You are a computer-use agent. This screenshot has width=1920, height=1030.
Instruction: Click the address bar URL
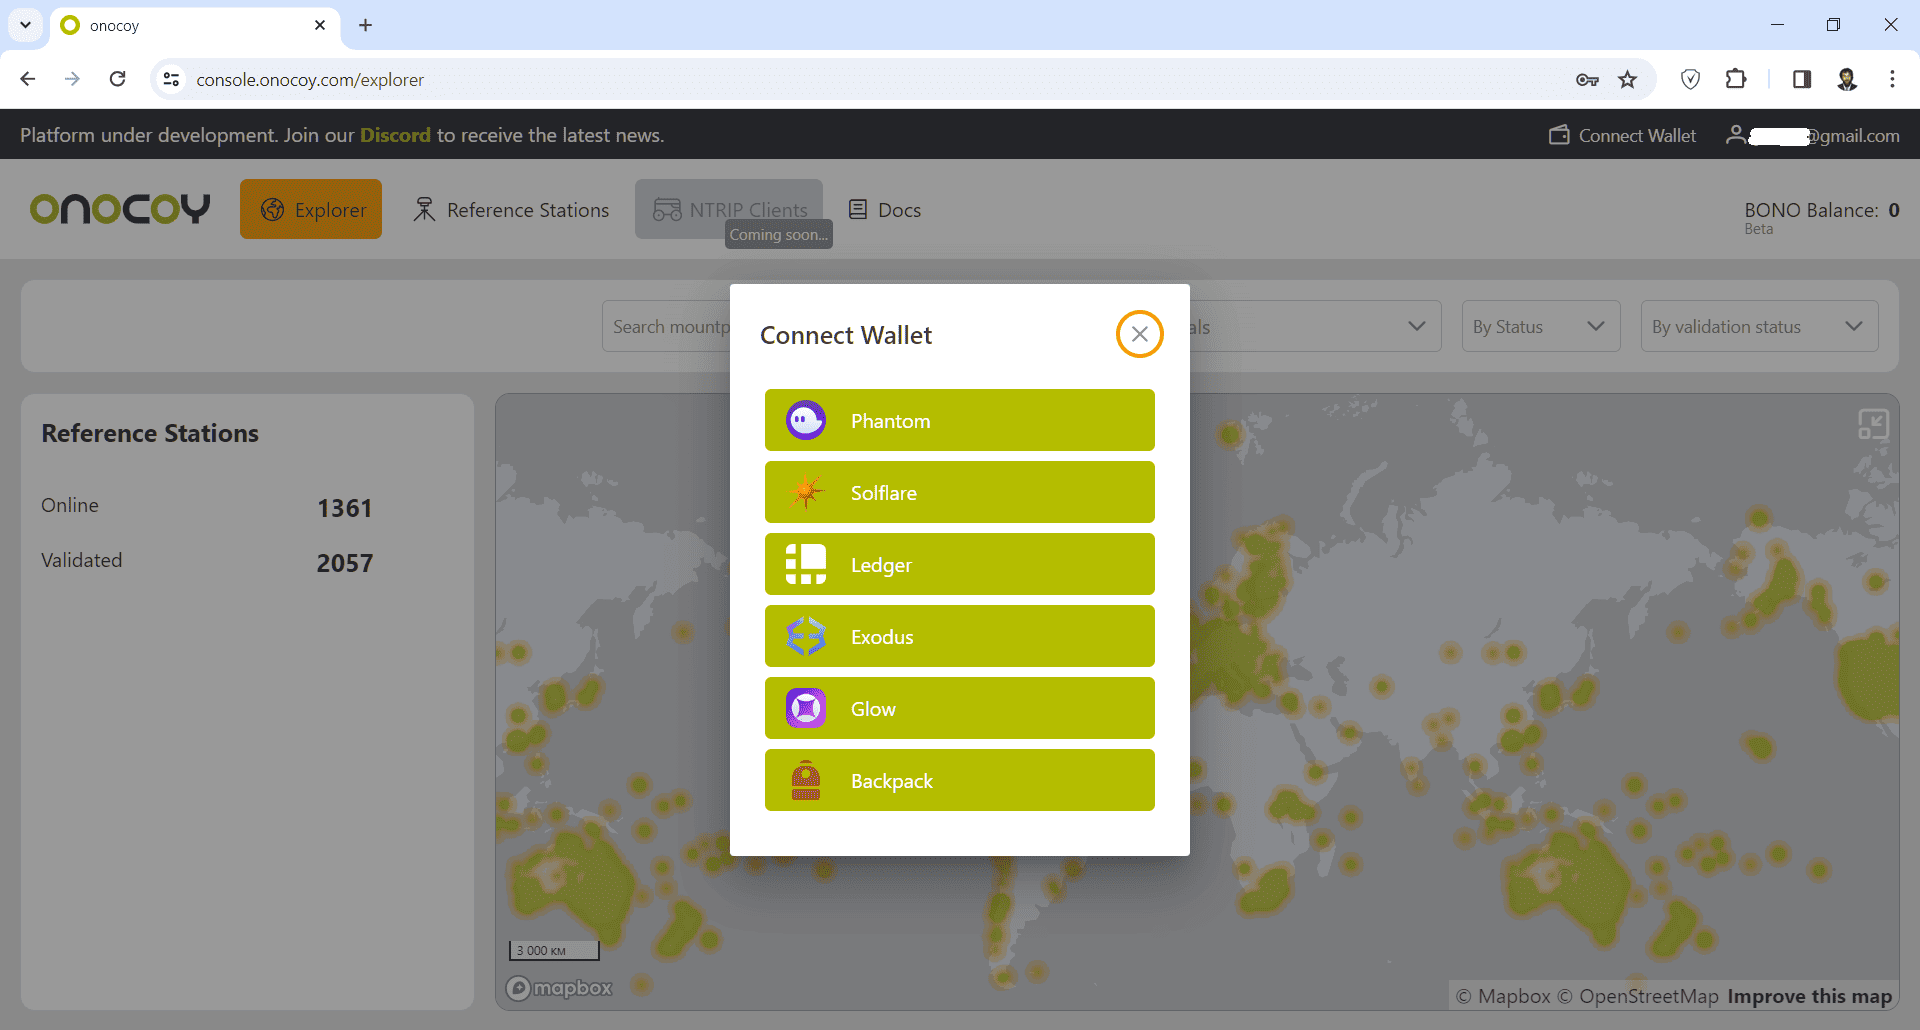click(x=310, y=79)
